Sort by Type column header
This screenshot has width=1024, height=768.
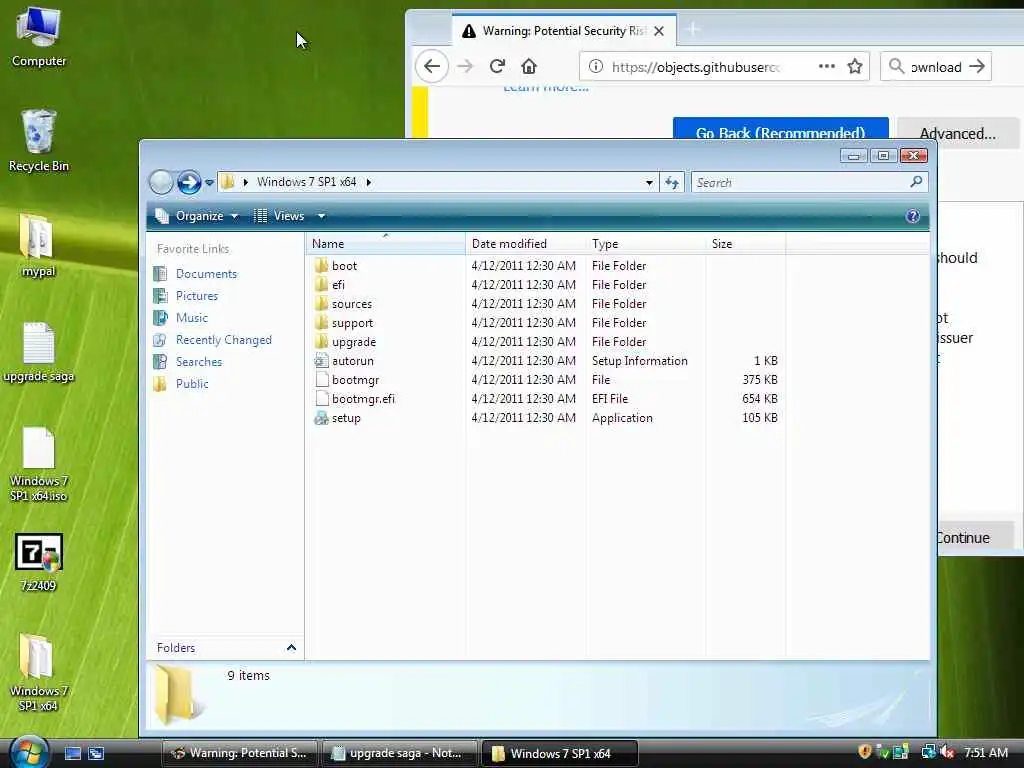pos(645,244)
